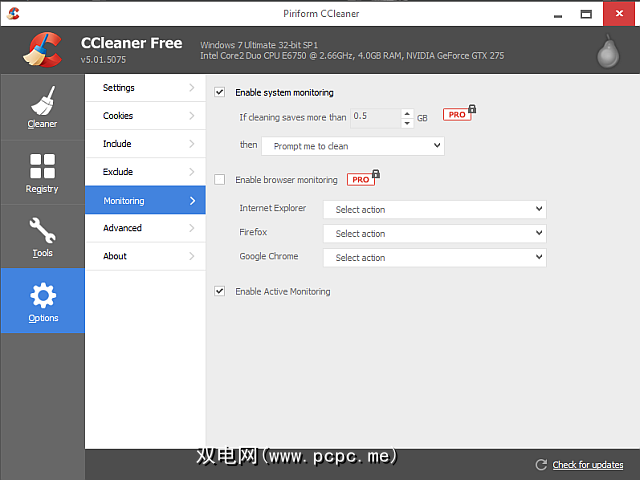The width and height of the screenshot is (640, 480).
Task: Open Google Chrome Select action dropdown
Action: [x=435, y=257]
